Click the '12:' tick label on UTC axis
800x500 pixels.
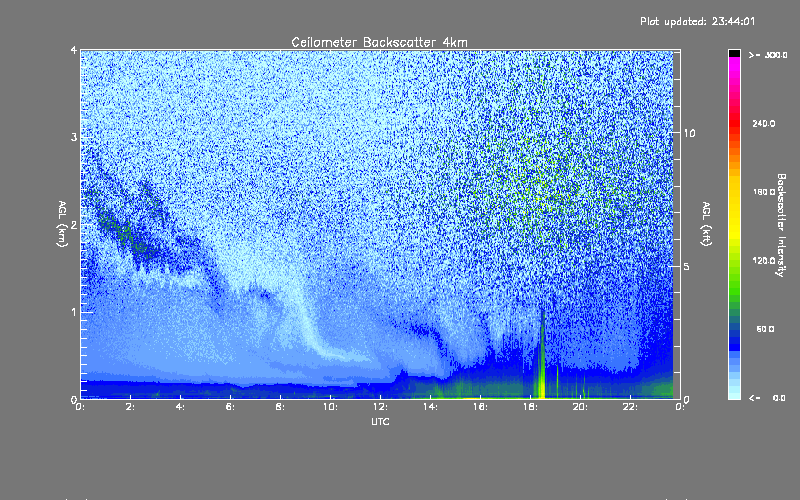(380, 407)
